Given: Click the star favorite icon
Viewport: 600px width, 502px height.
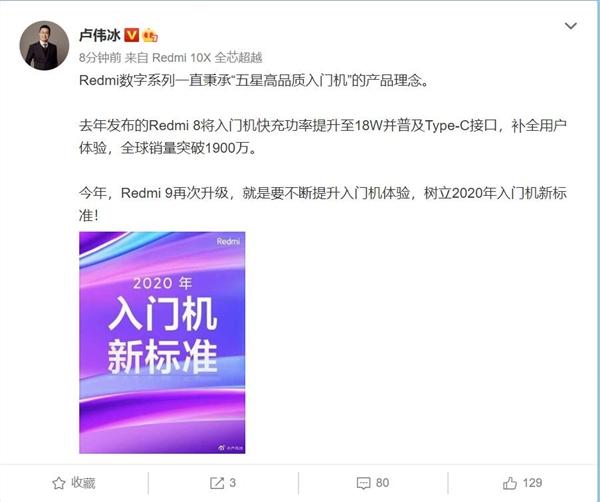Looking at the screenshot, I should point(59,483).
